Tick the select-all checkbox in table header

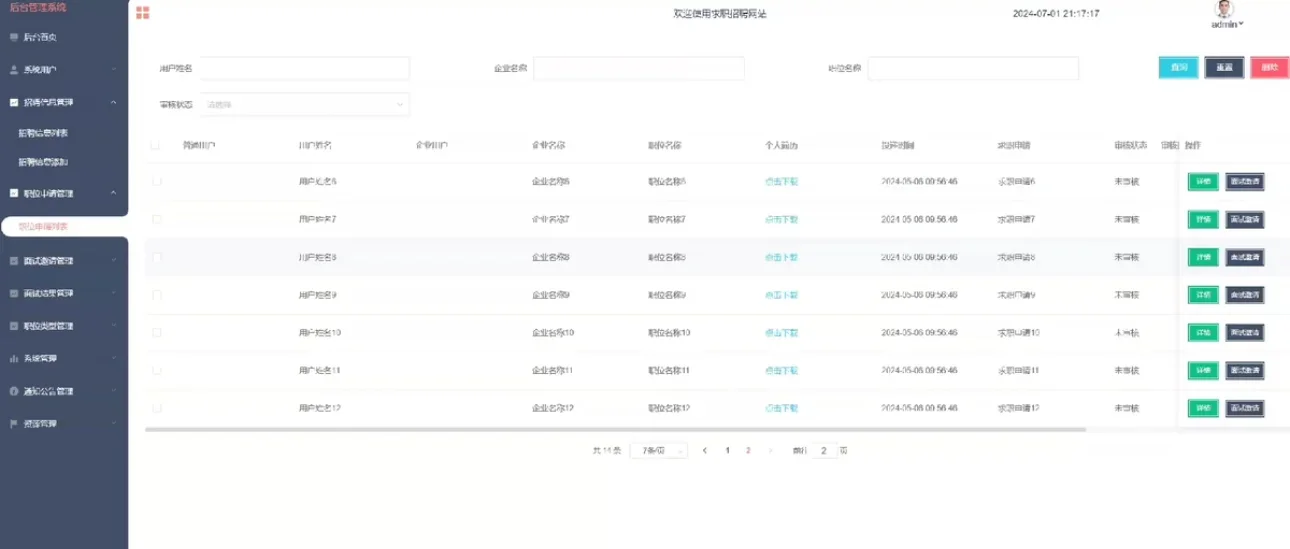pos(156,145)
